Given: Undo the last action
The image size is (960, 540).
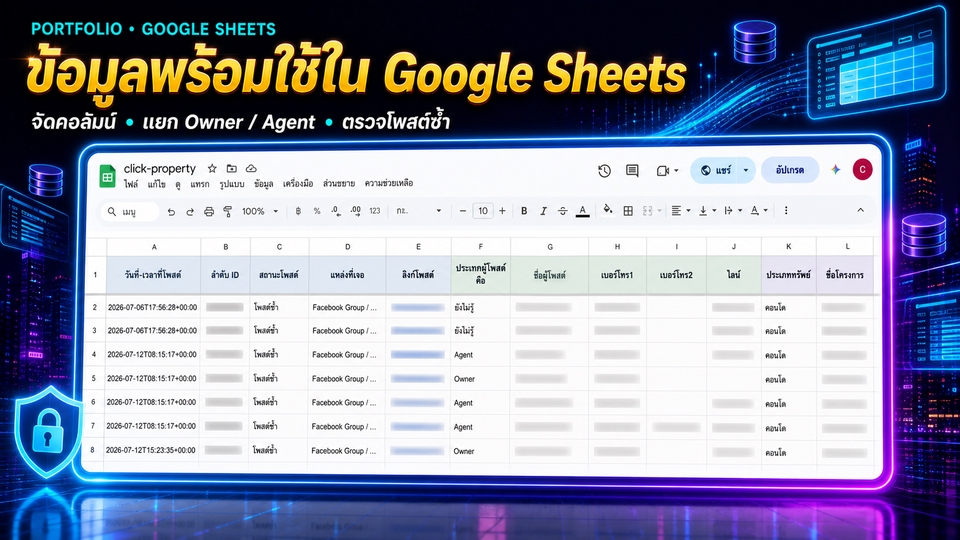Looking at the screenshot, I should [x=171, y=211].
